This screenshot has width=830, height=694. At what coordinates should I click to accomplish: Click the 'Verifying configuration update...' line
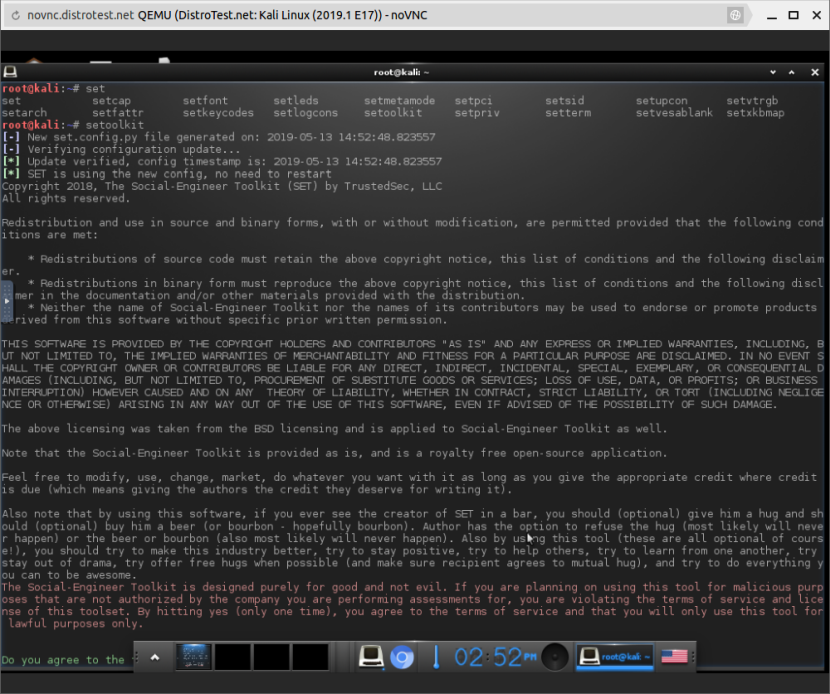point(133,149)
